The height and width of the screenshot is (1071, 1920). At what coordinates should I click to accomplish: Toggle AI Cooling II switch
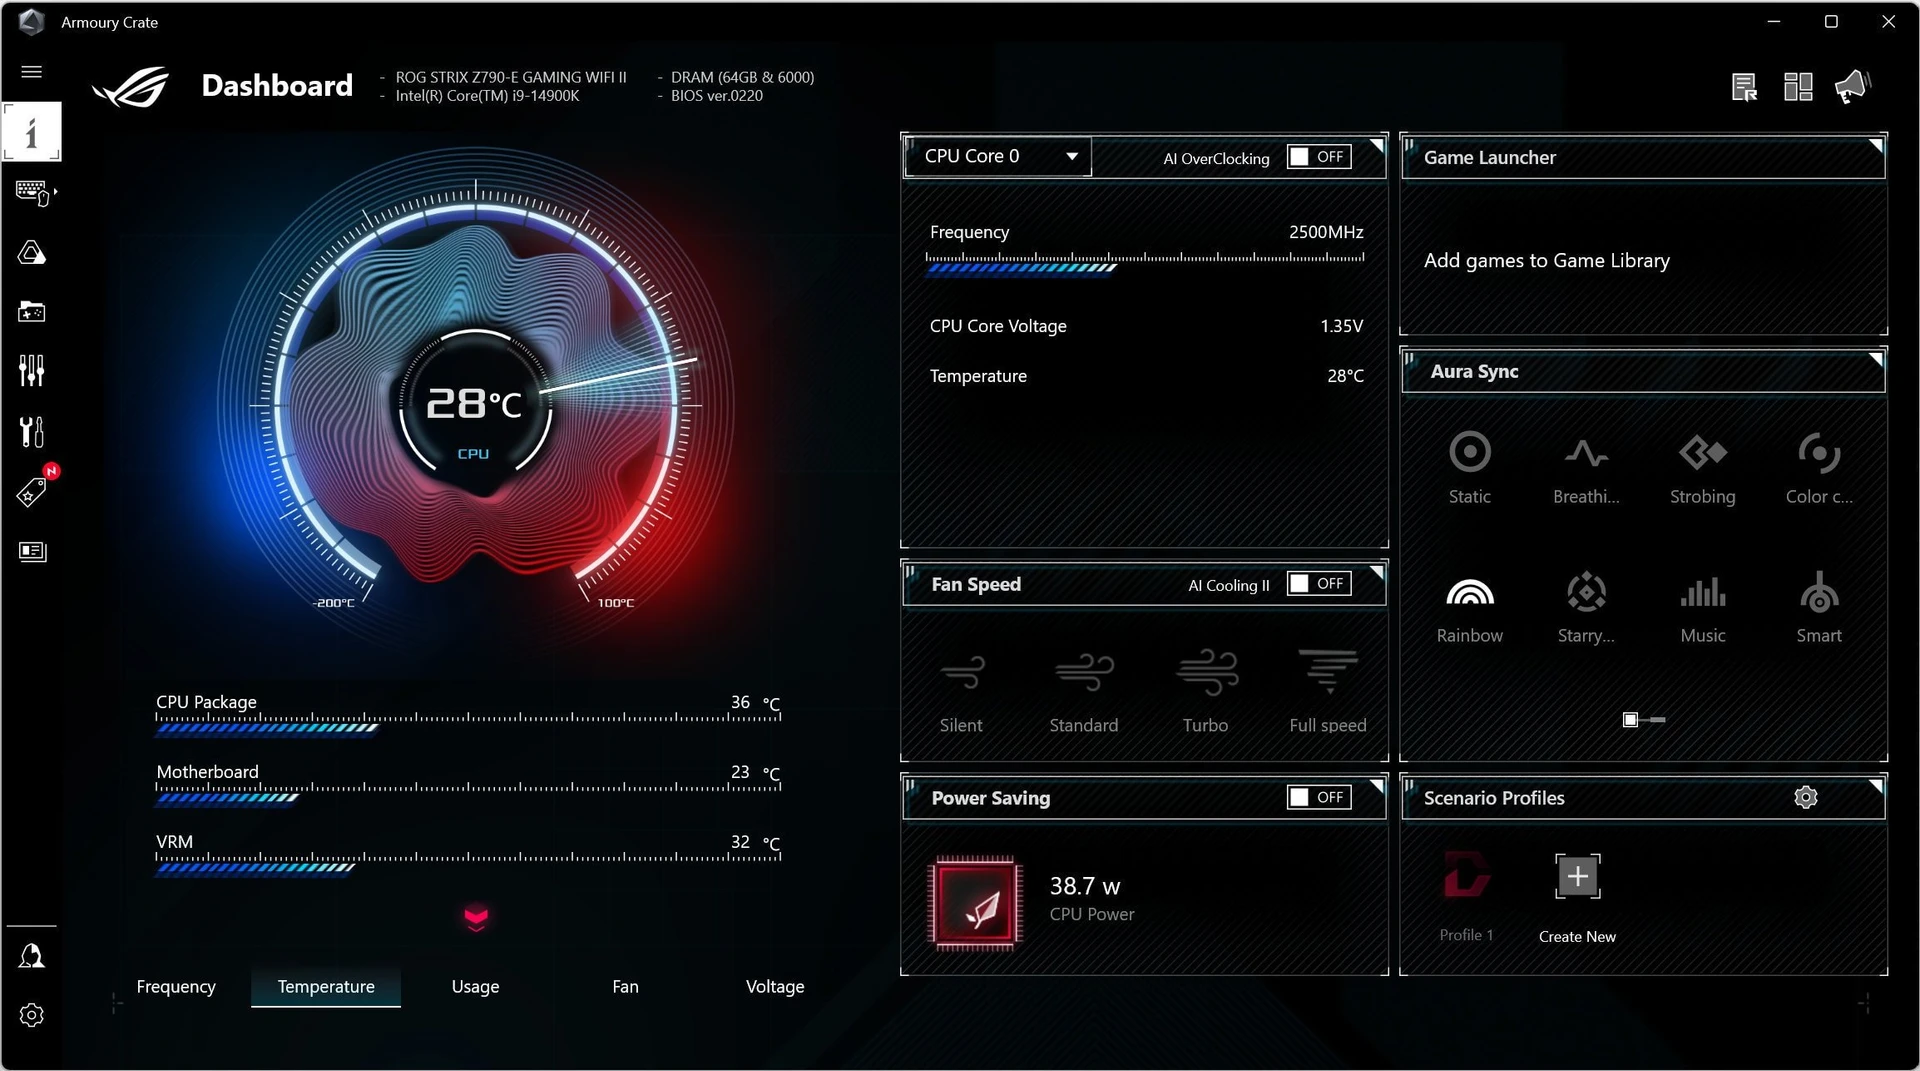[x=1319, y=583]
